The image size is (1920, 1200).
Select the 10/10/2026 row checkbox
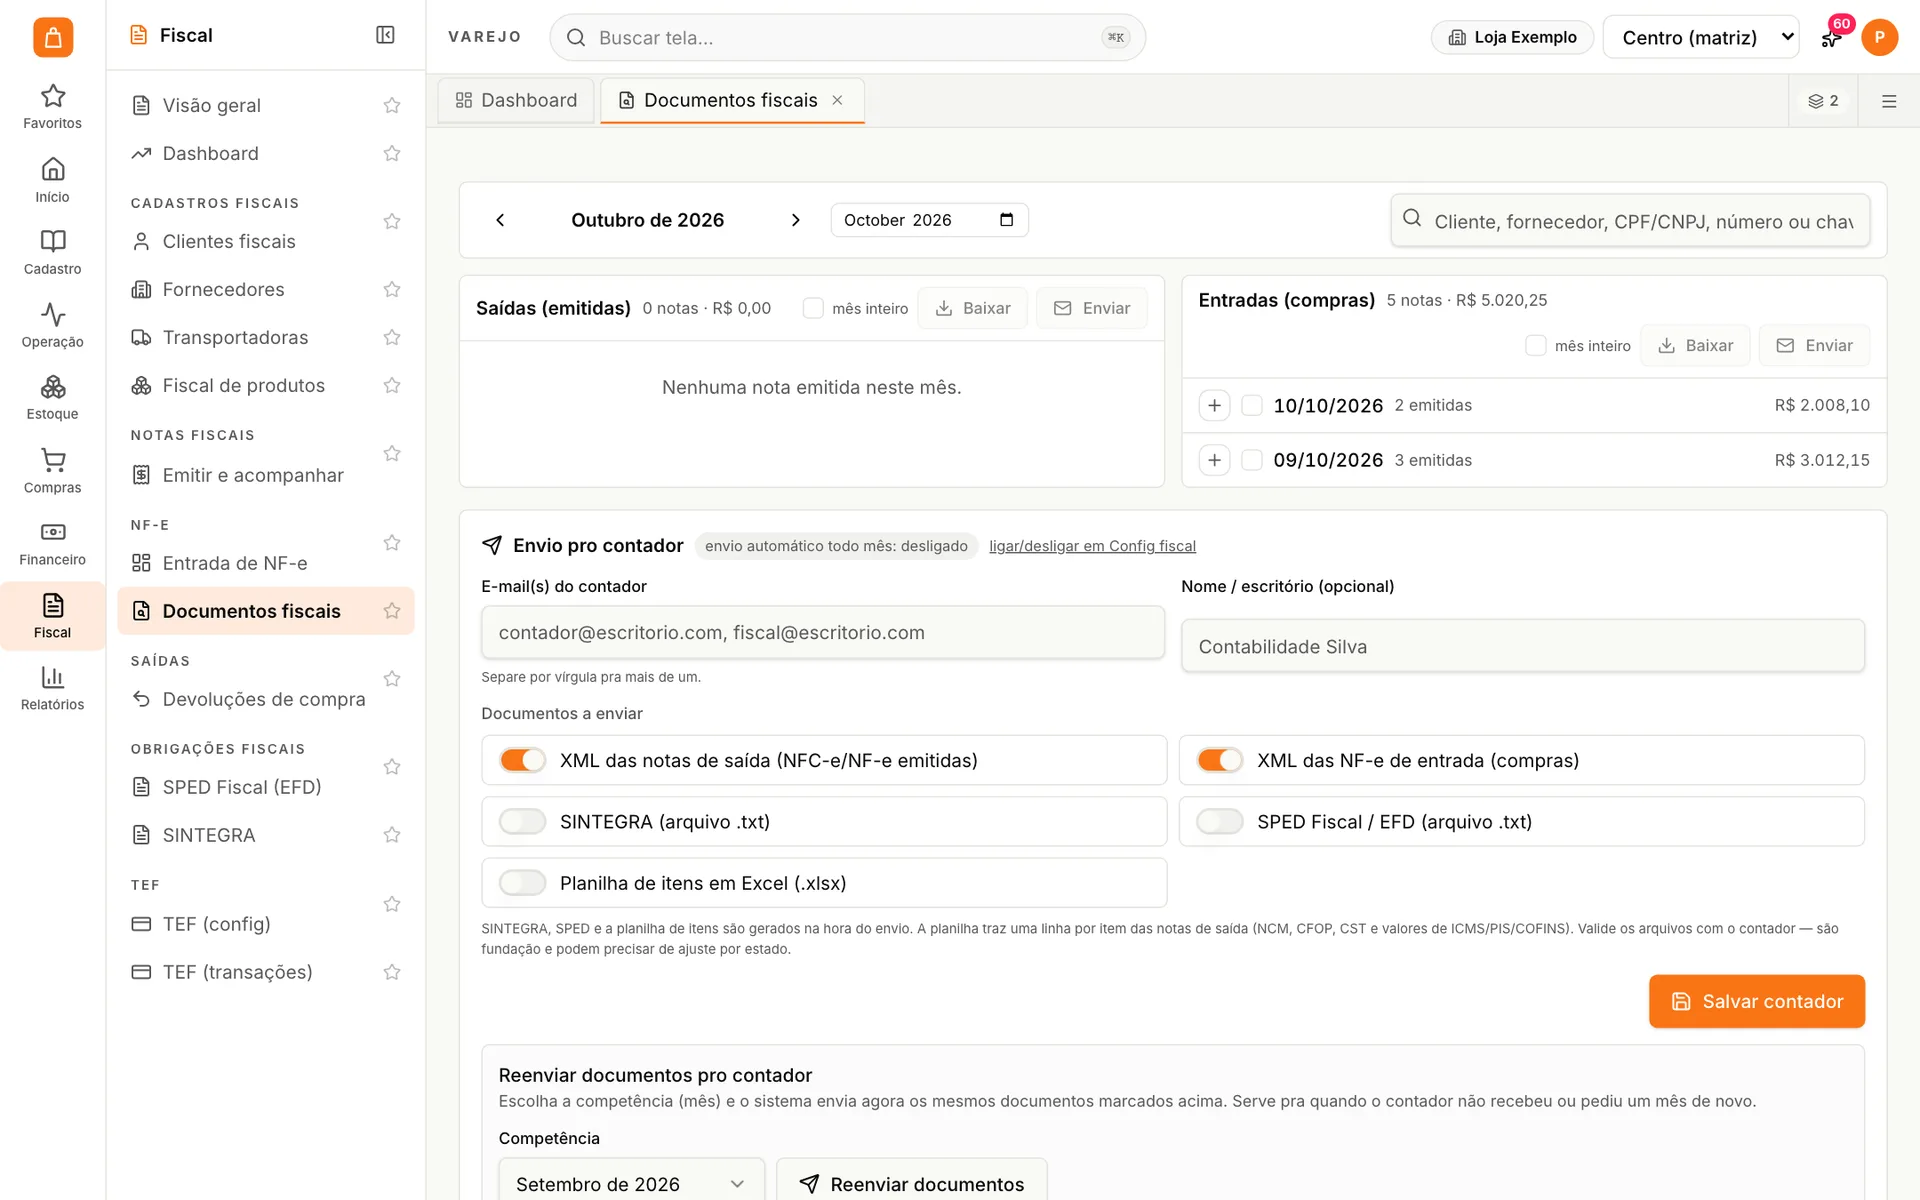tap(1251, 405)
